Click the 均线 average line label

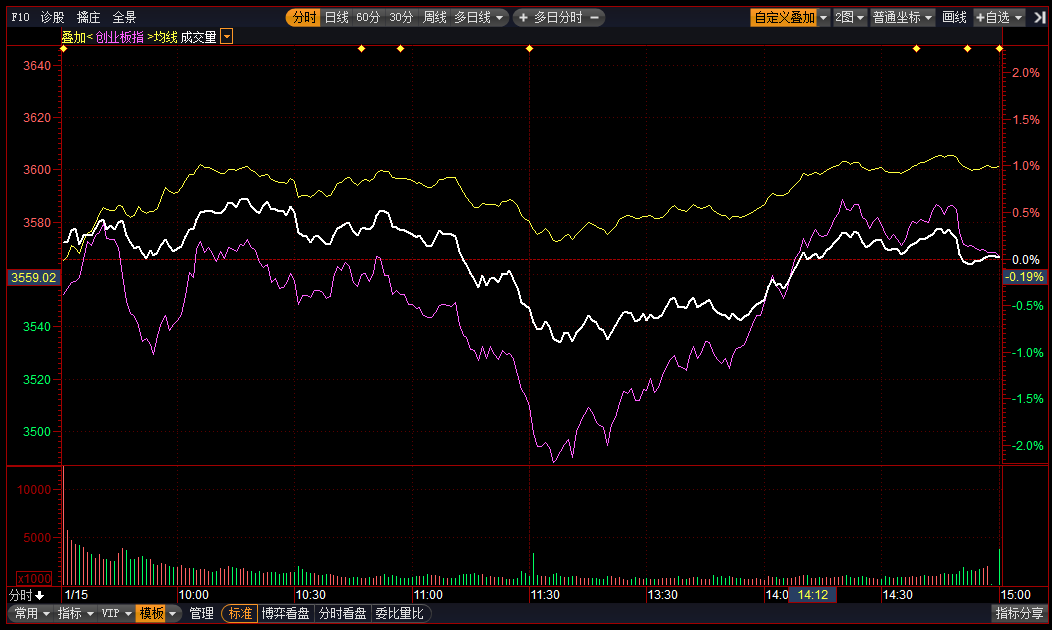pos(165,37)
